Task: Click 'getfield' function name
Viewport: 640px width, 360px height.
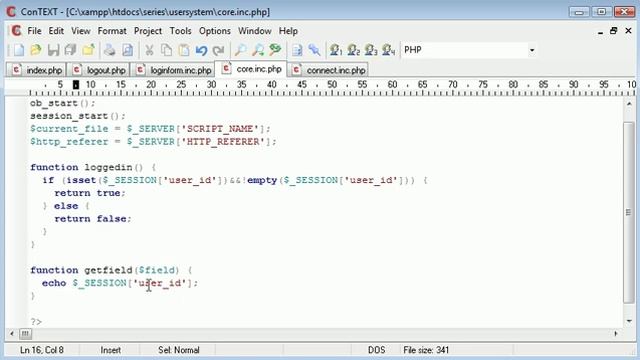Action: 108,270
